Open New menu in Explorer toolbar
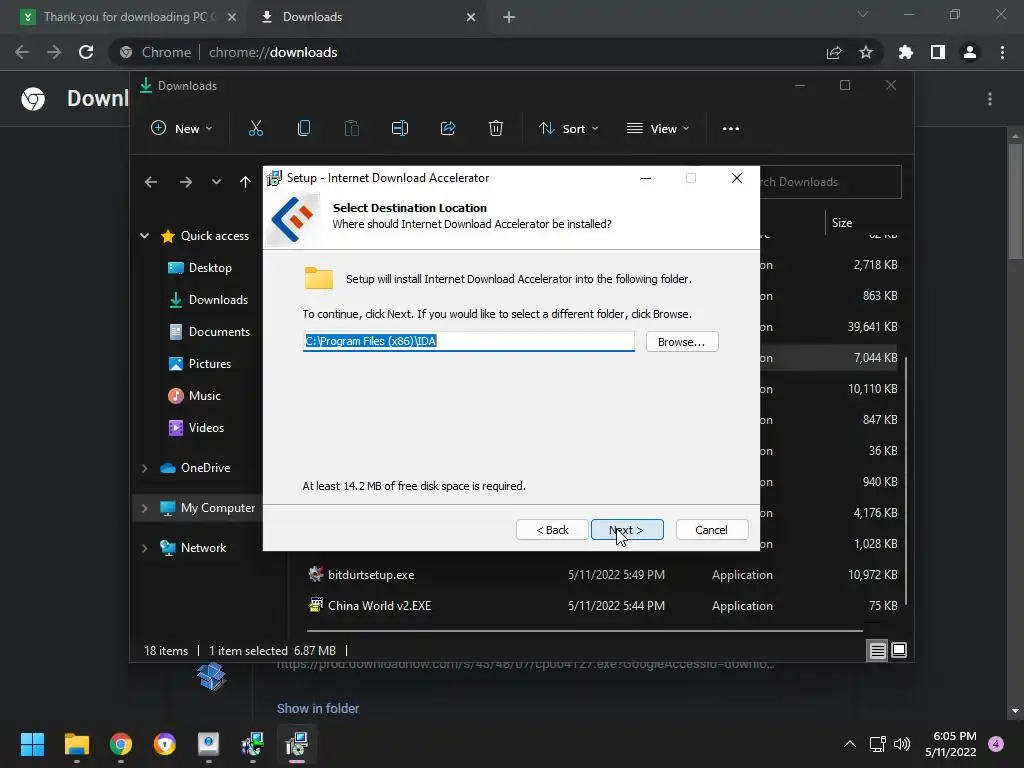The height and width of the screenshot is (768, 1024). point(182,129)
